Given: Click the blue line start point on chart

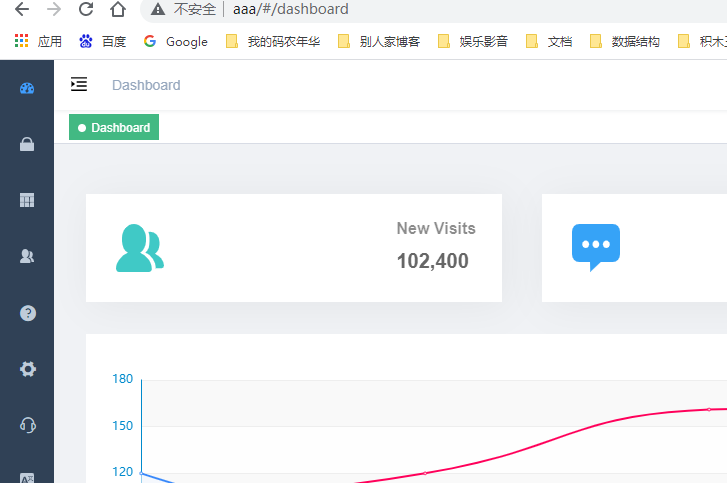Looking at the screenshot, I should tap(141, 473).
